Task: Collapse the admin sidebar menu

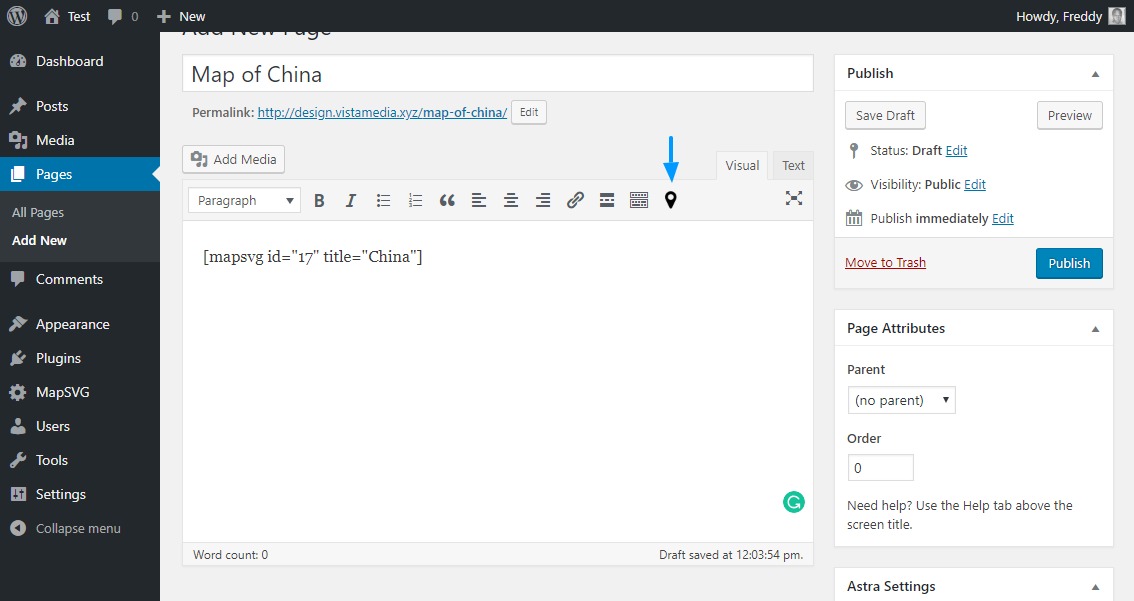Action: point(77,528)
